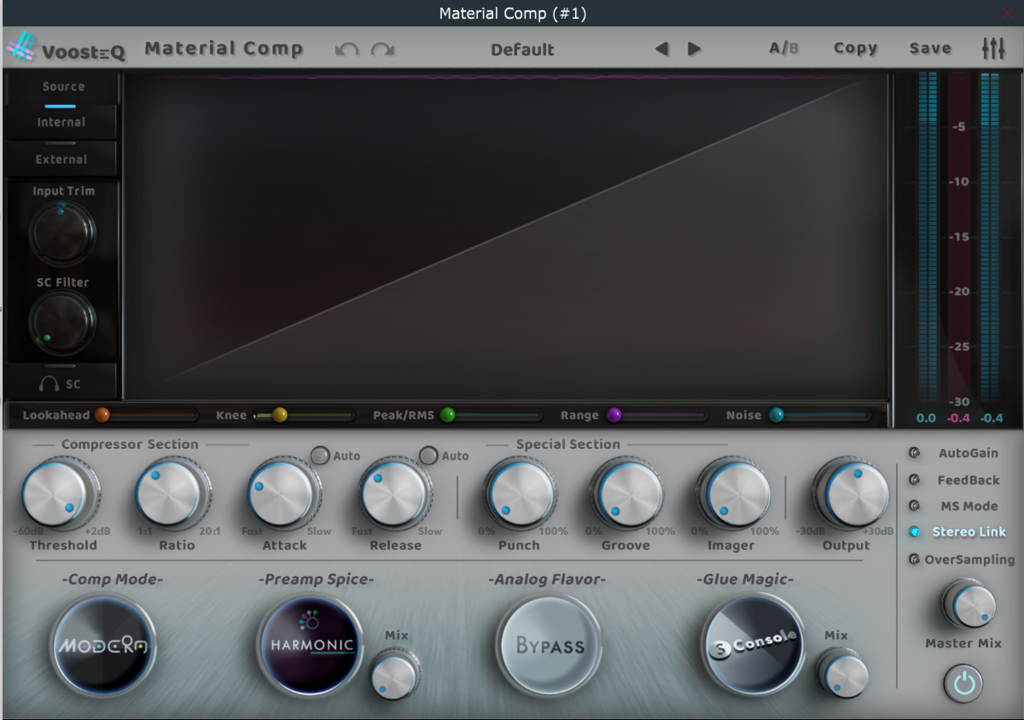Toggle the power bypass button
The image size is (1024, 720).
(x=963, y=683)
